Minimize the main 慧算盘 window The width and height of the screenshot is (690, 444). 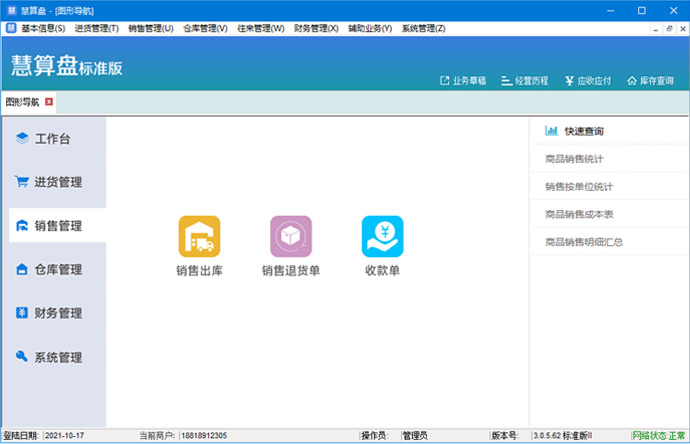tap(610, 10)
